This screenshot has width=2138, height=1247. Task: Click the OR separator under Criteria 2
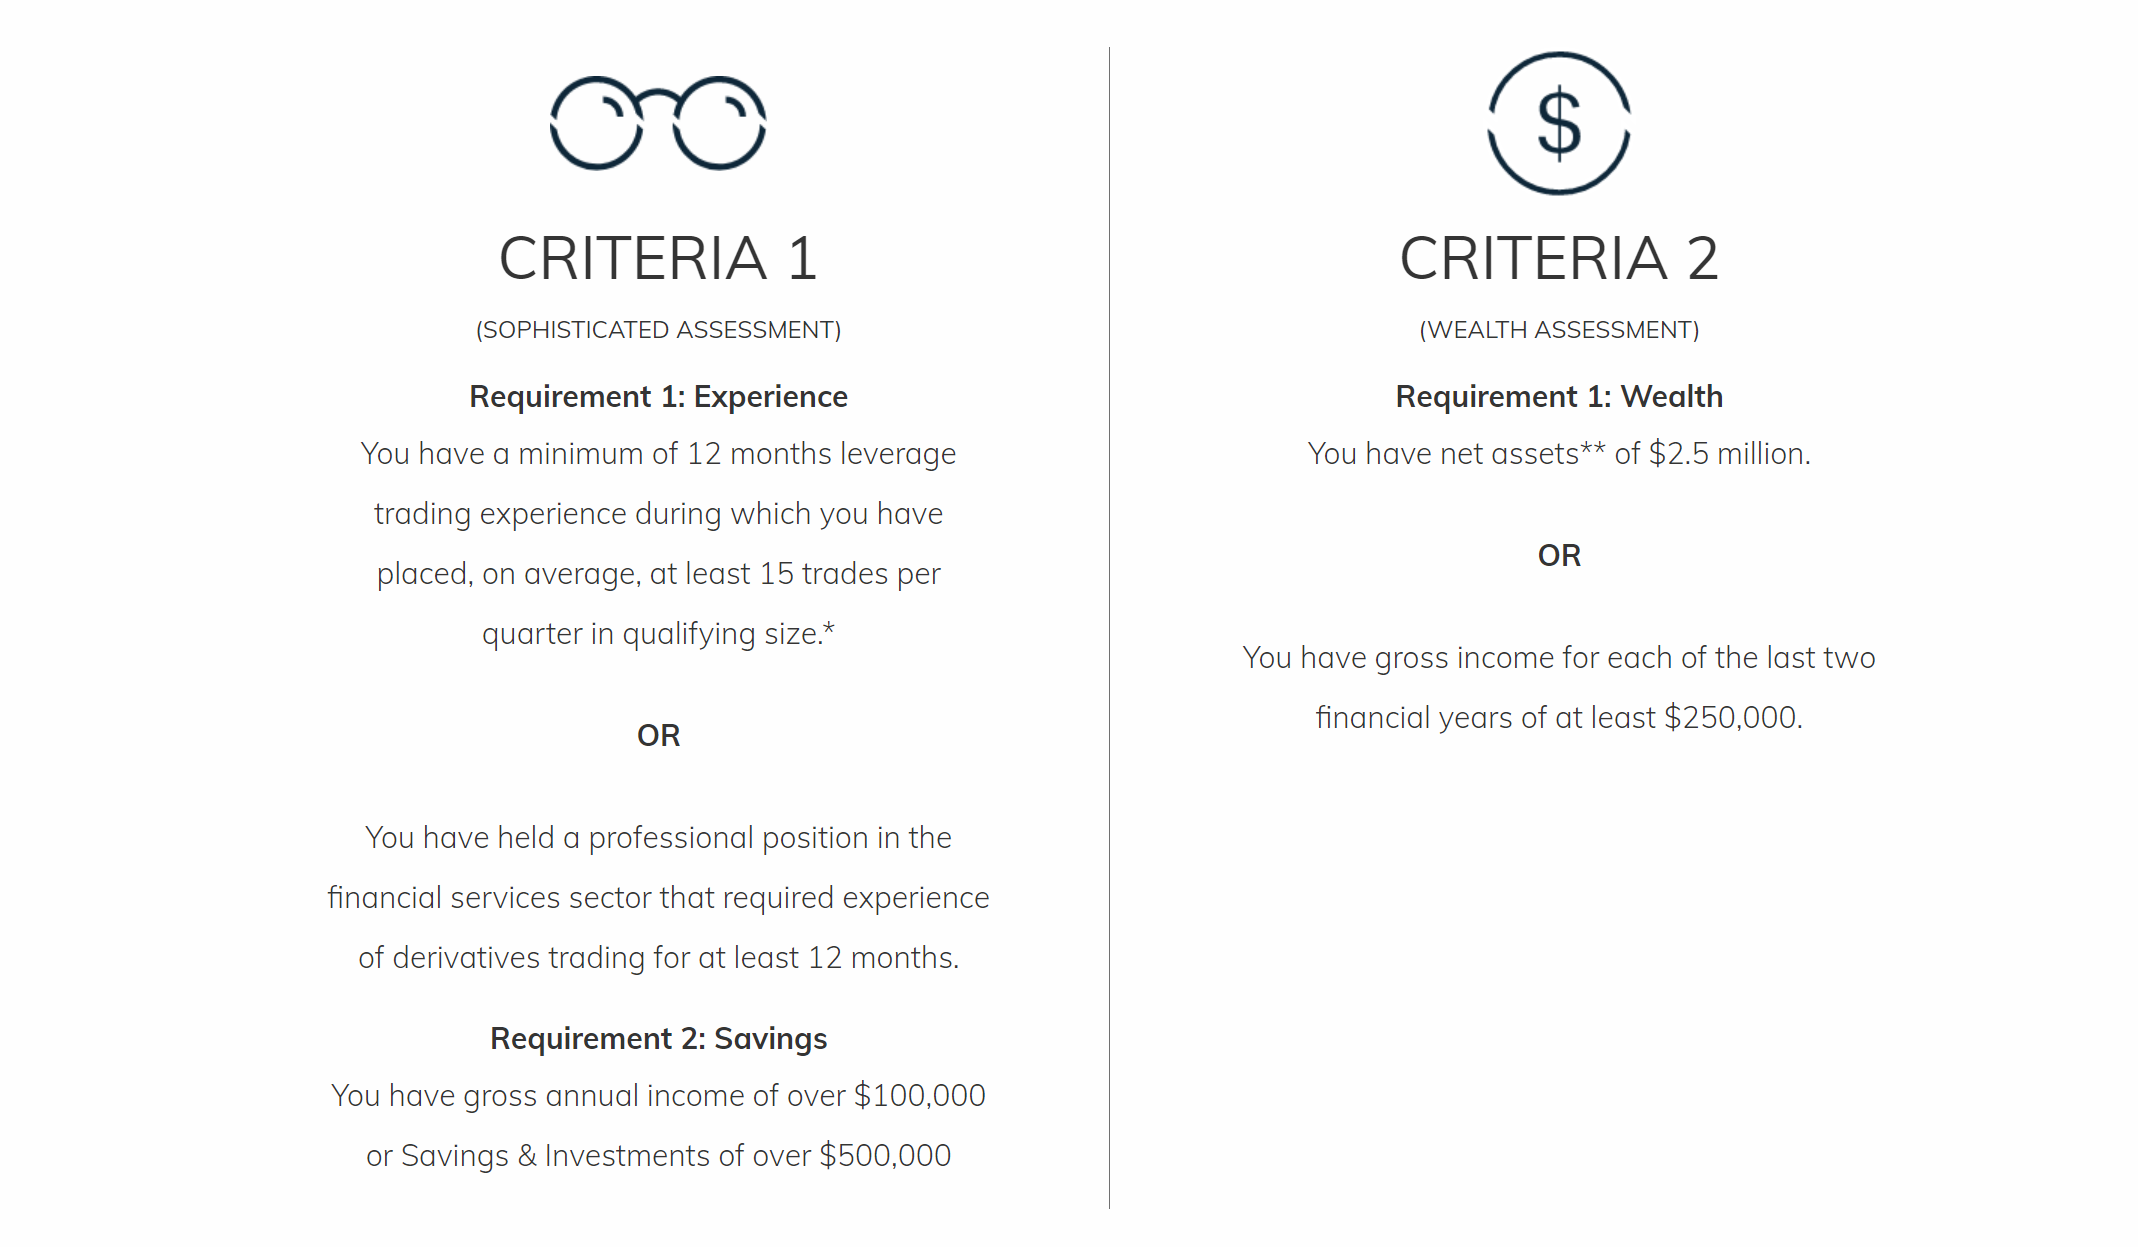point(1559,556)
